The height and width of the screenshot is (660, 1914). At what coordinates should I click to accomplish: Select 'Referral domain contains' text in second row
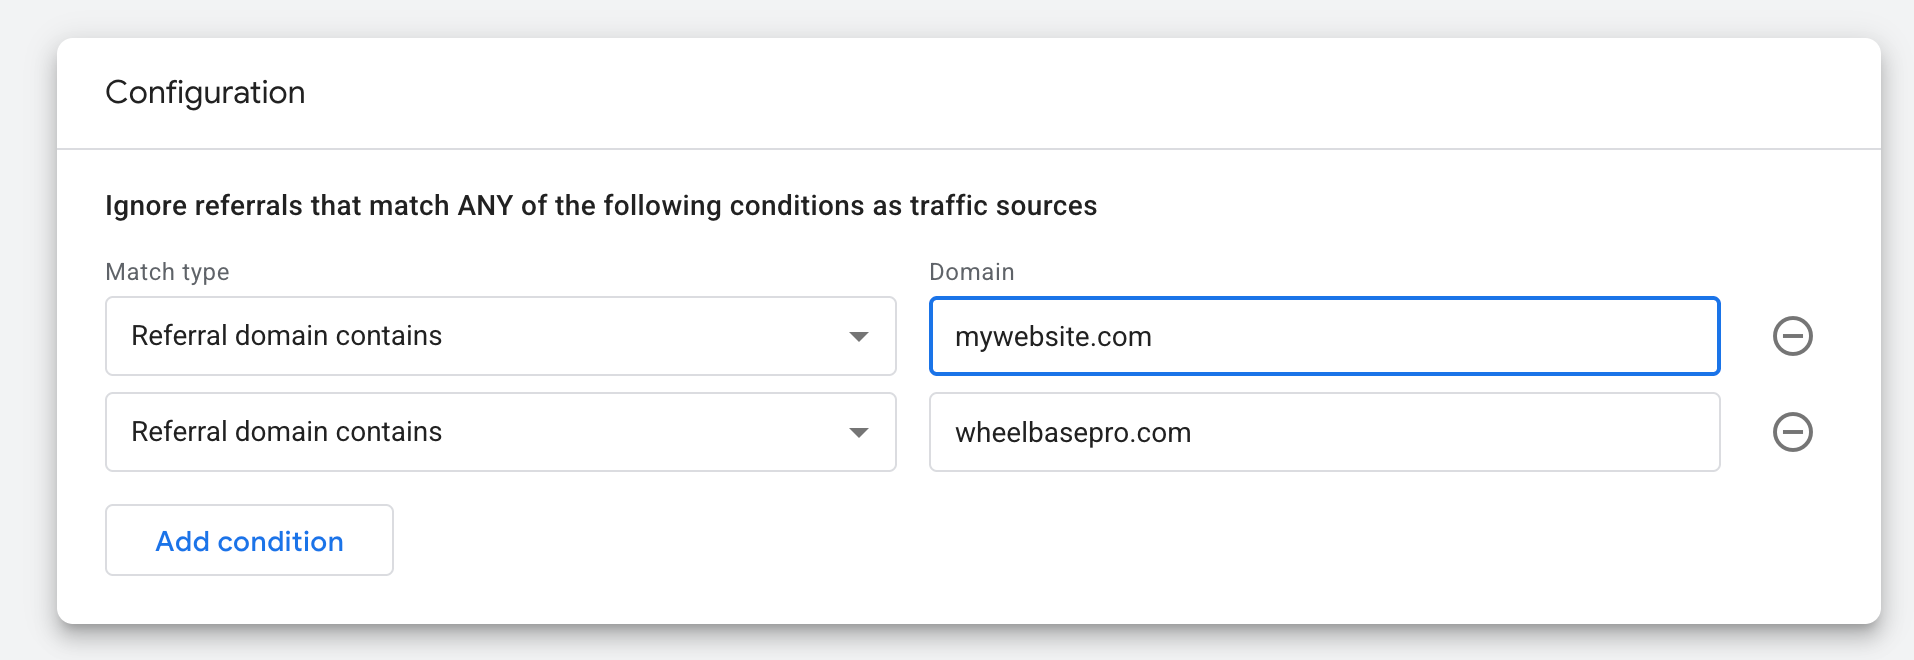[x=286, y=432]
